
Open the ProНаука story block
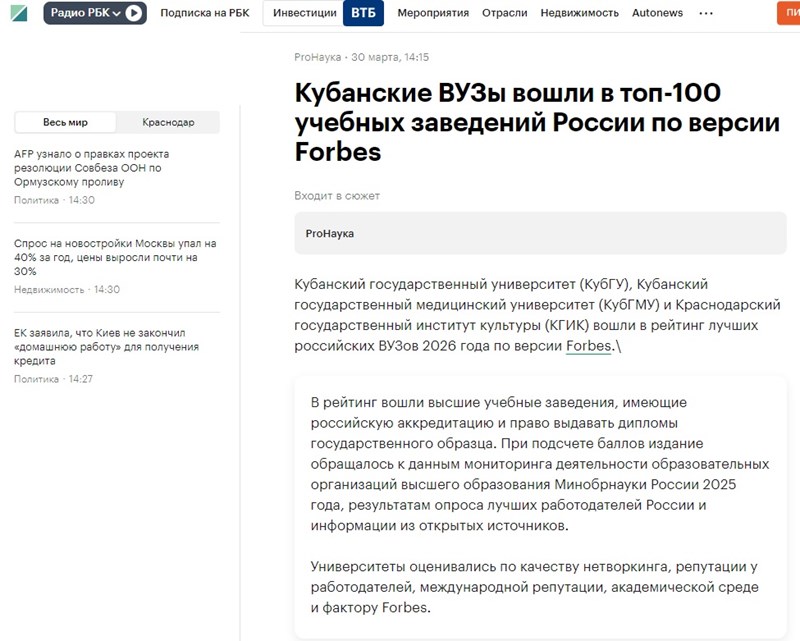pos(540,233)
